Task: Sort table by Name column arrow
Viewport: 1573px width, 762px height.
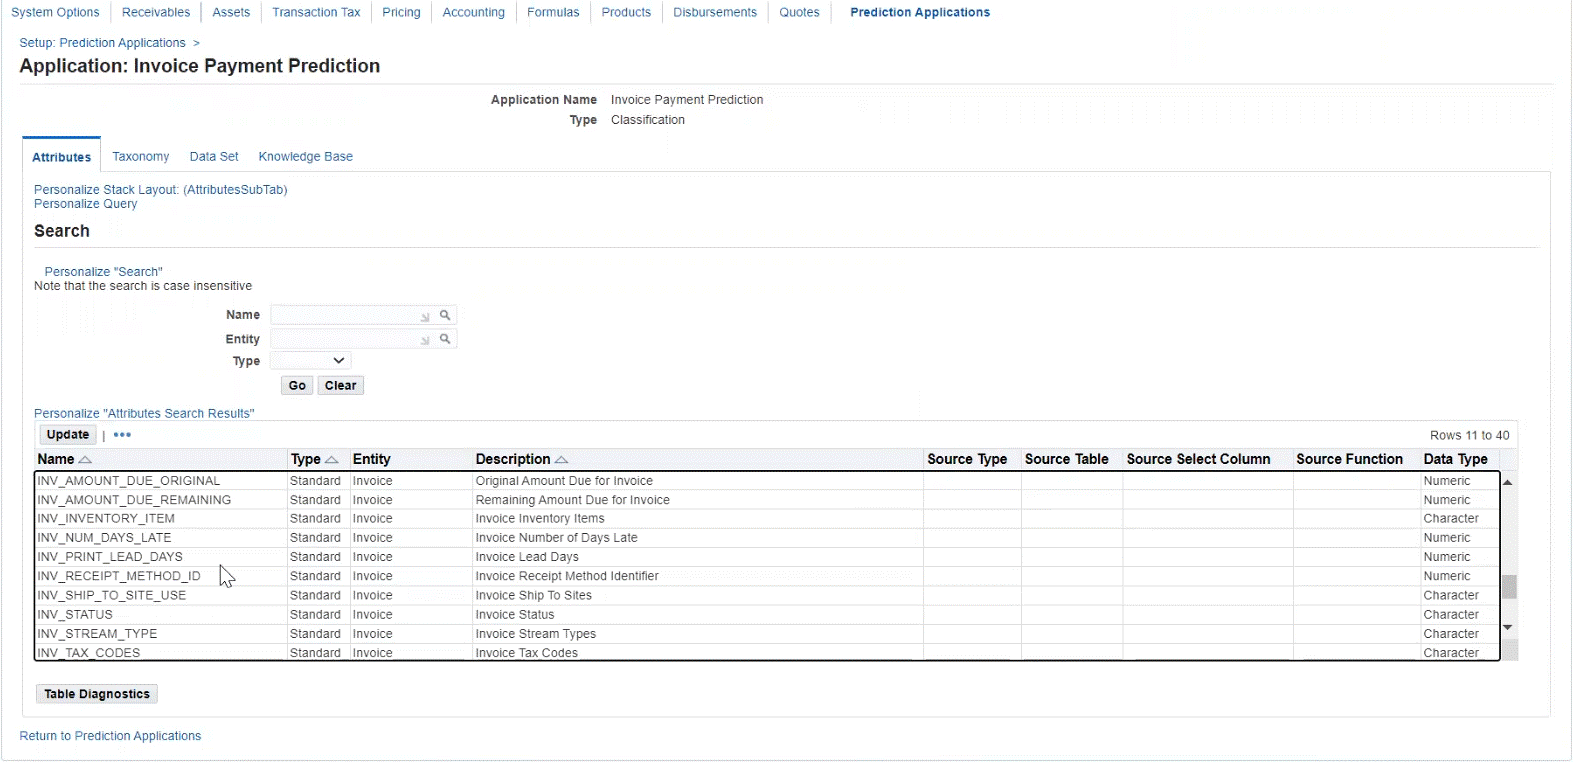Action: [x=85, y=460]
